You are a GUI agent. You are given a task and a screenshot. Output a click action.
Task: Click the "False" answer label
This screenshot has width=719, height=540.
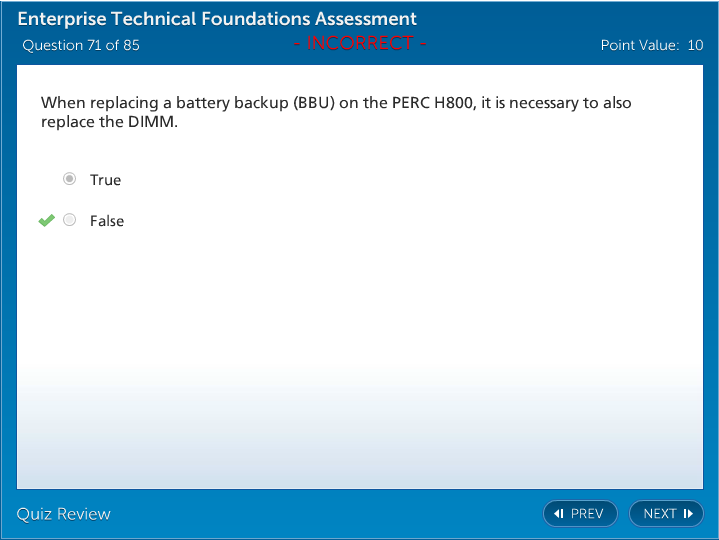point(107,221)
